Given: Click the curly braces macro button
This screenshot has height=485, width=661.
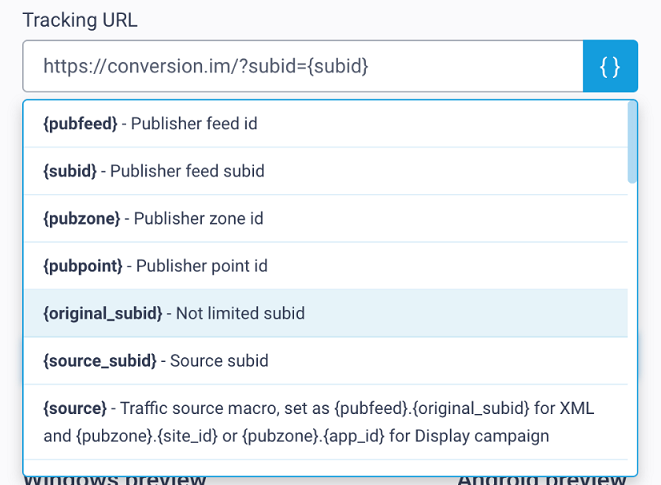Looking at the screenshot, I should click(x=610, y=66).
